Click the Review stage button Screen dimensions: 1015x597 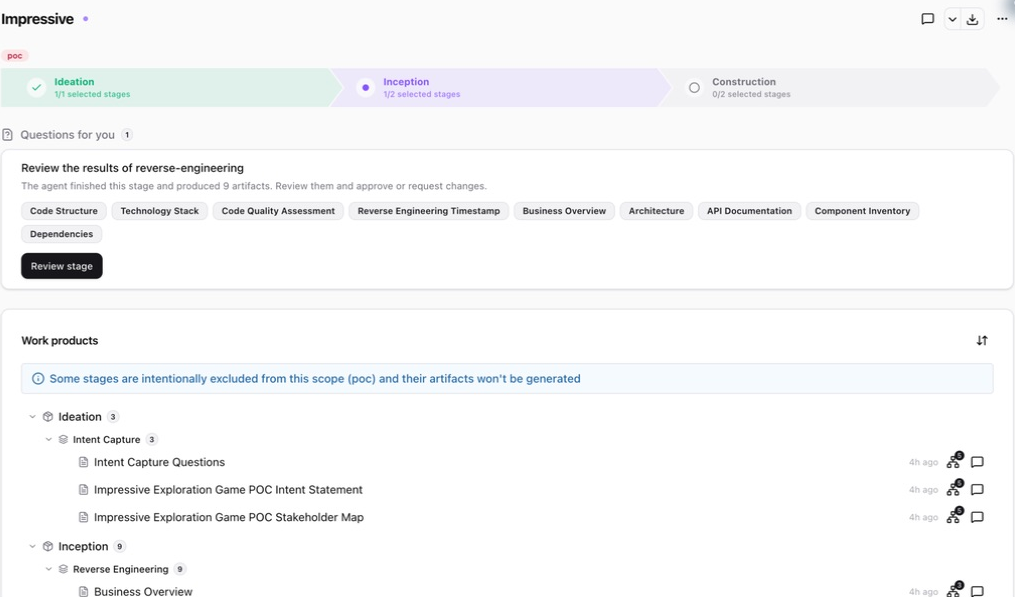point(61,266)
